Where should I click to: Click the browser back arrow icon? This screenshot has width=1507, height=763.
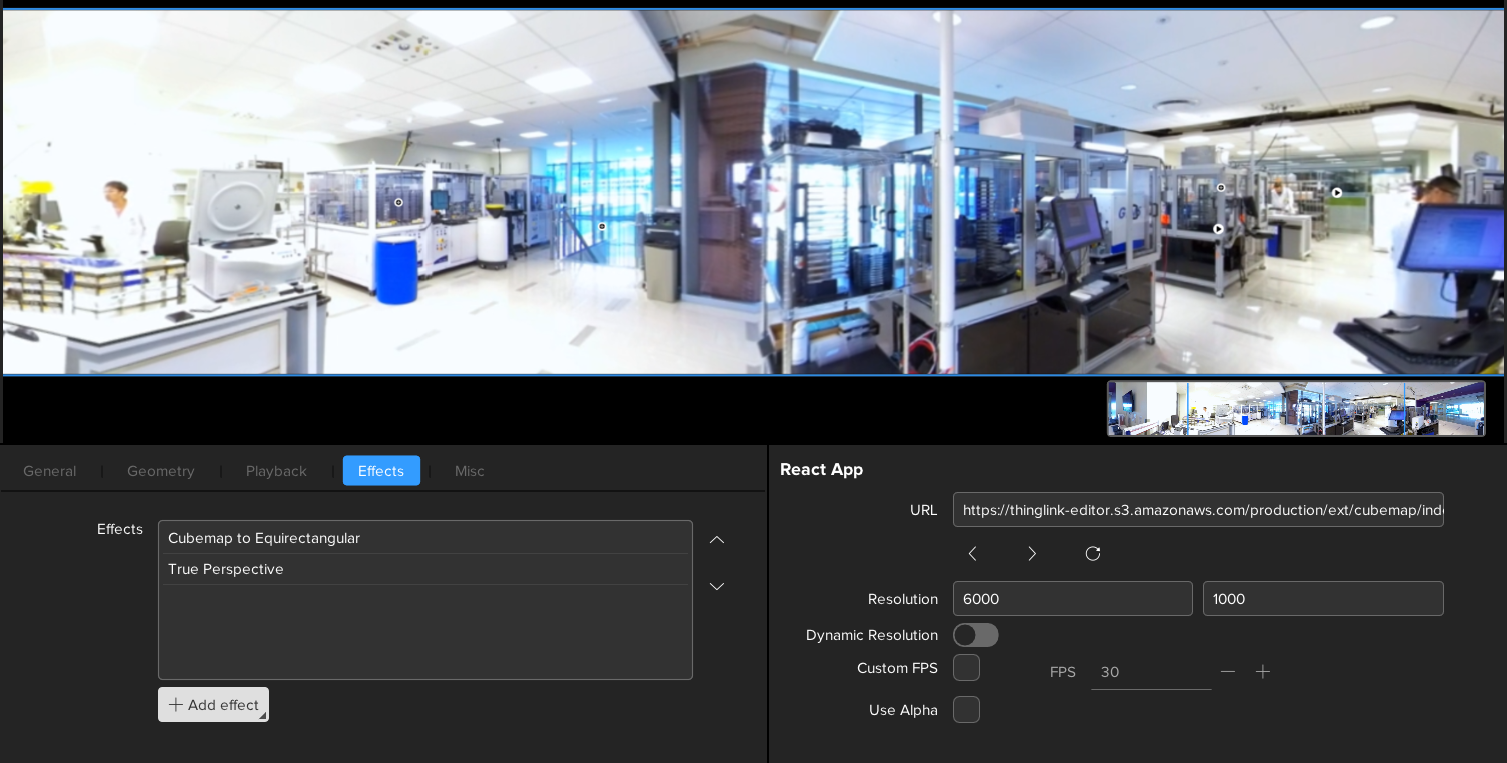point(972,554)
